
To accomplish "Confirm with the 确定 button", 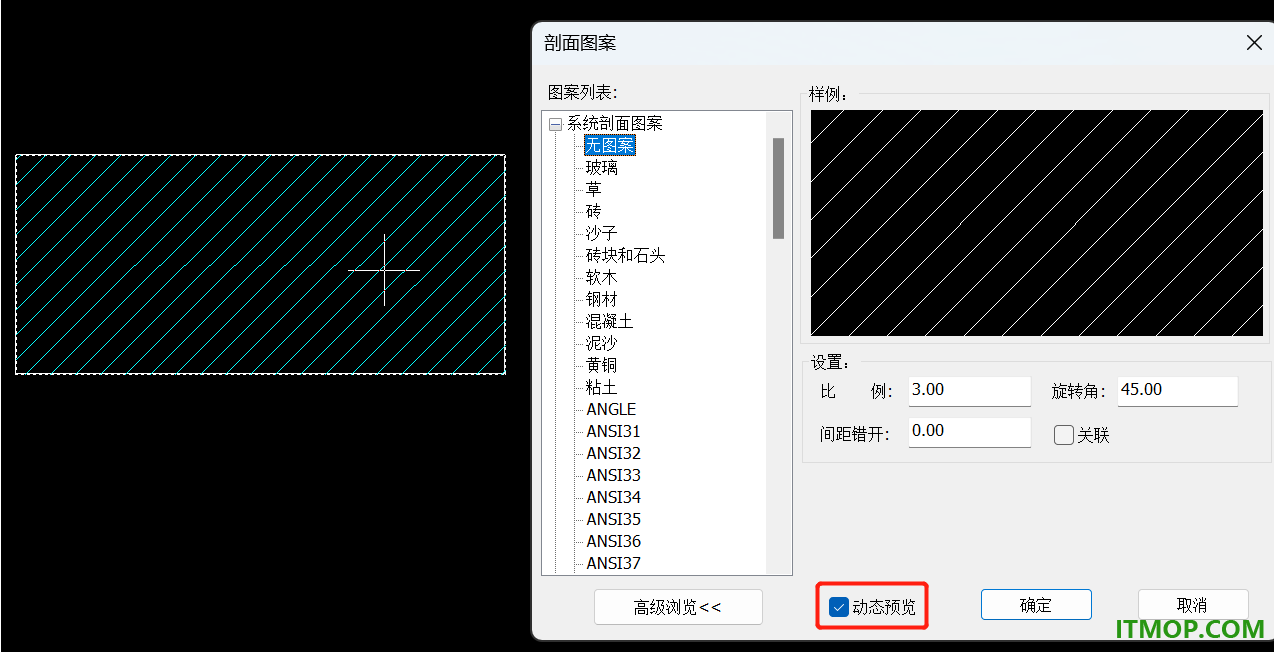I will pos(1036,605).
